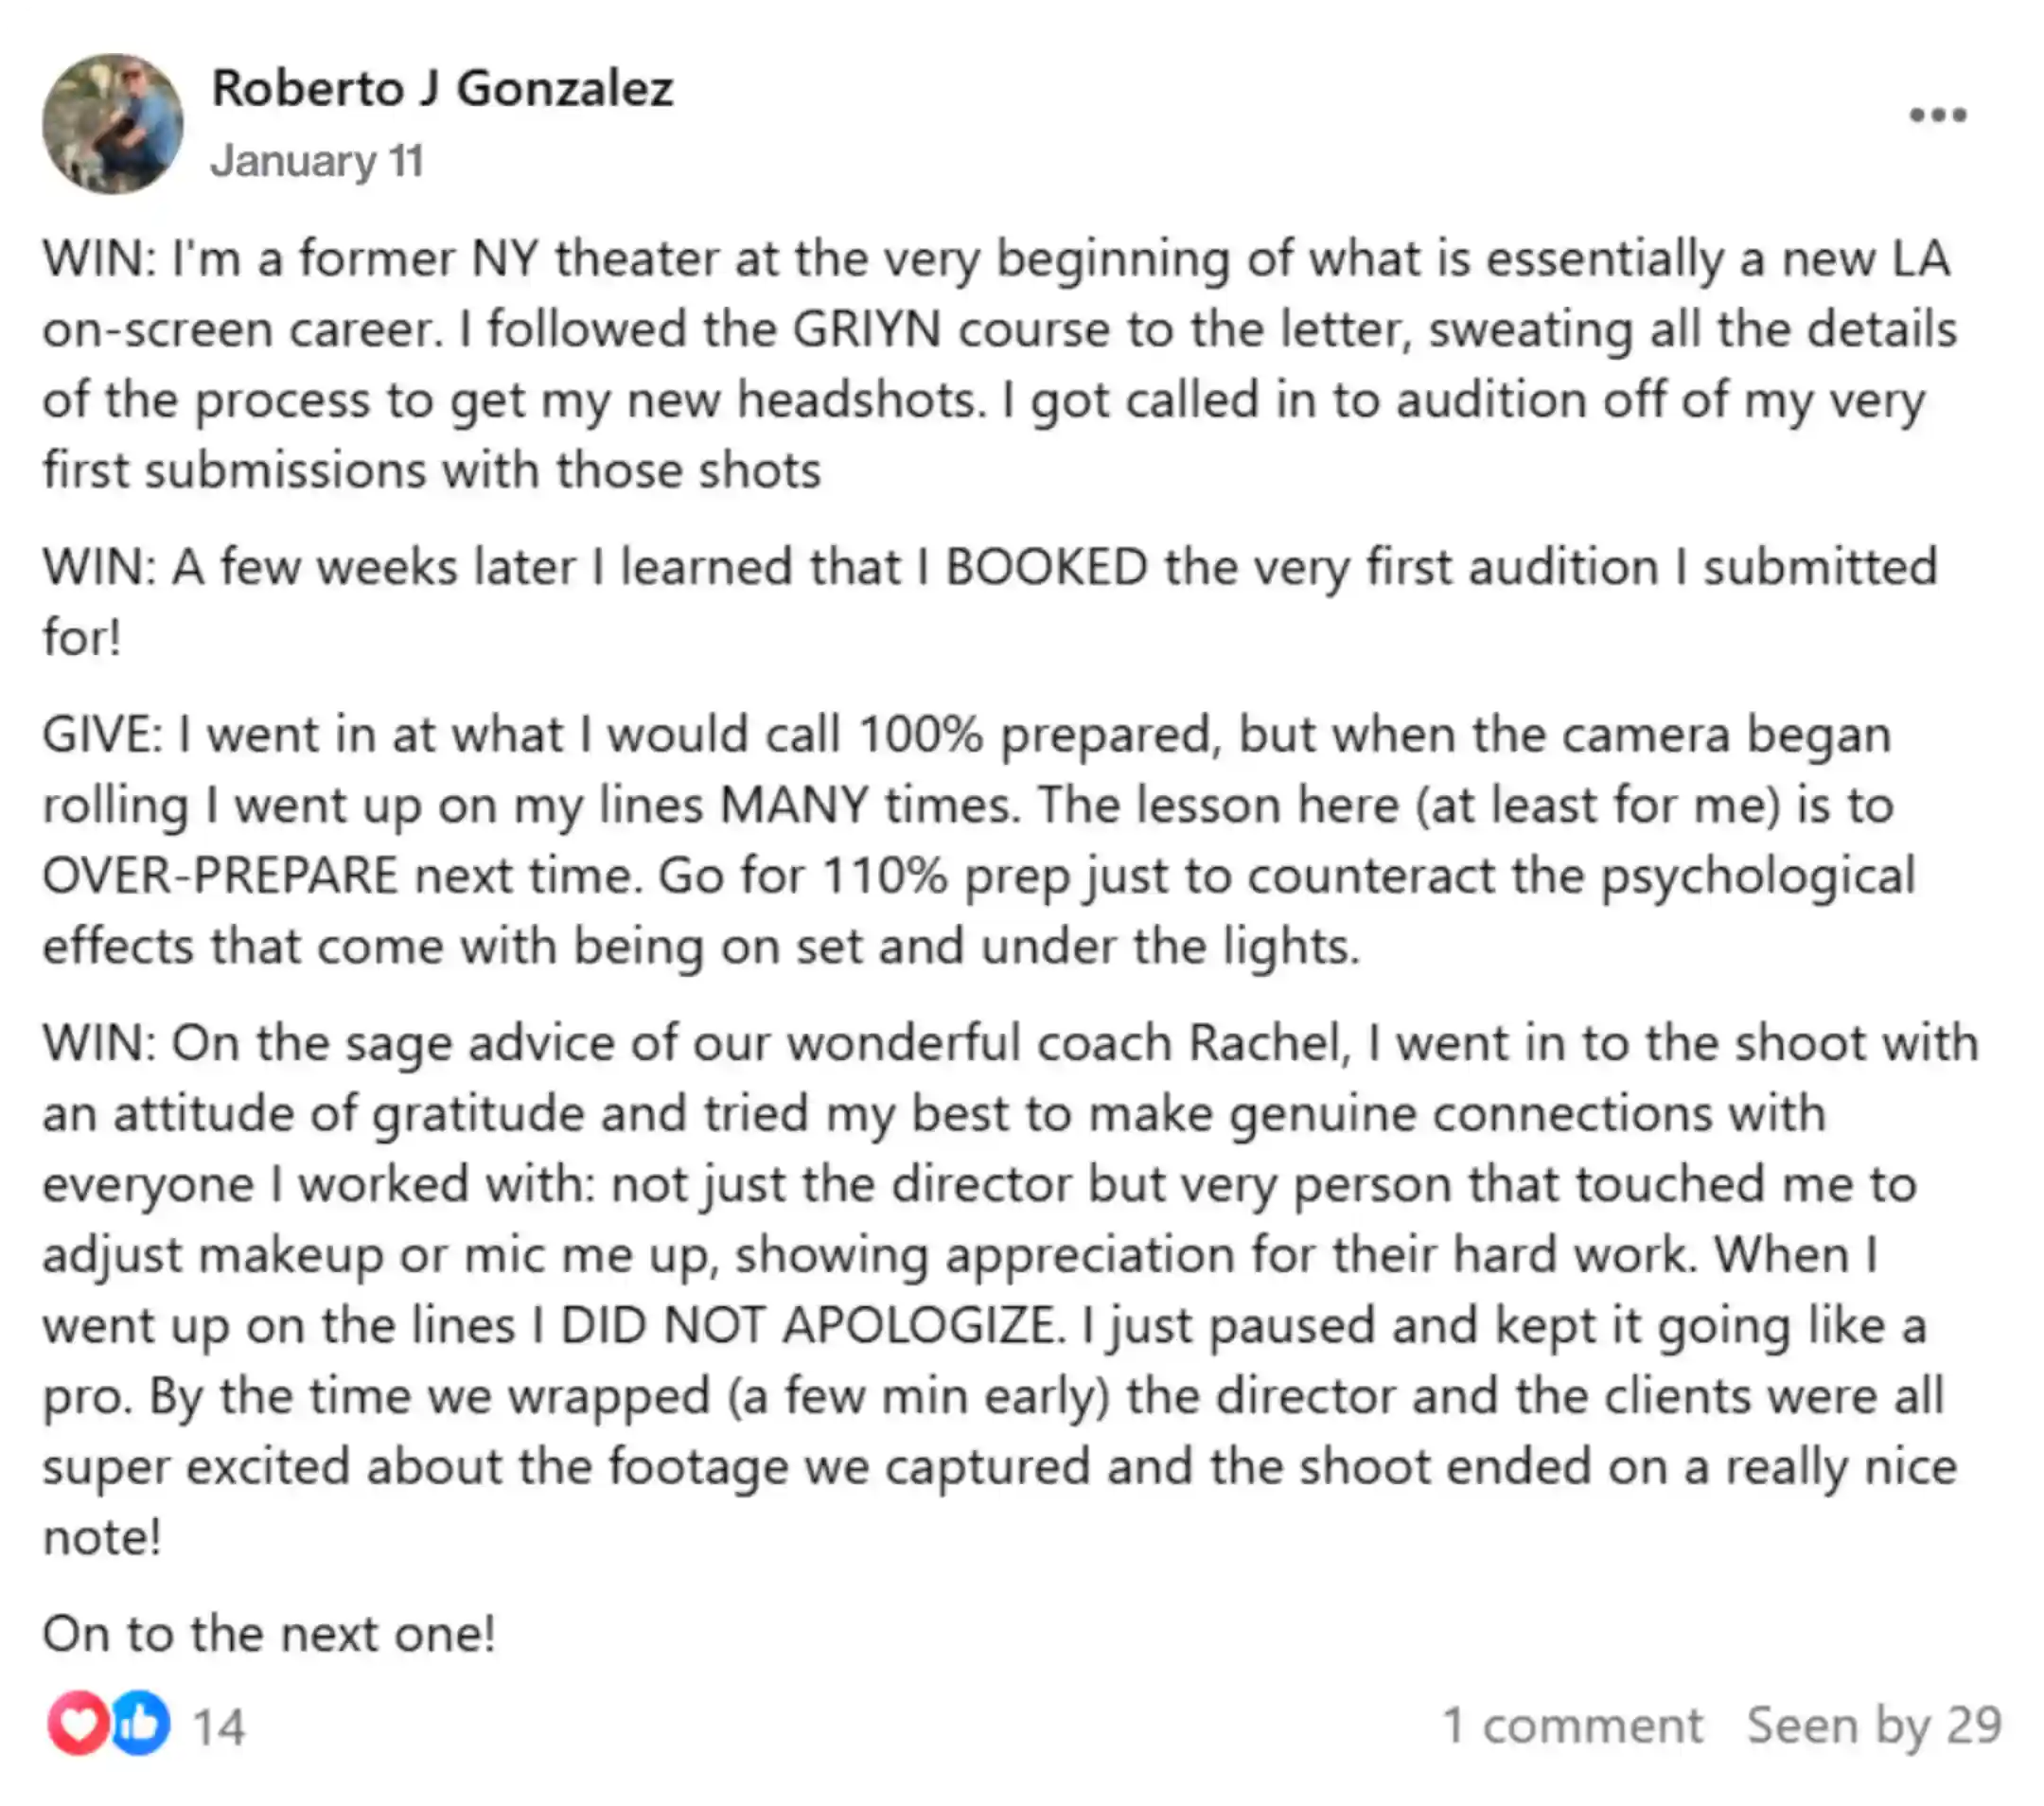Click the OVER-PREPARE text in the post
The width and height of the screenshot is (2044, 1806).
220,876
